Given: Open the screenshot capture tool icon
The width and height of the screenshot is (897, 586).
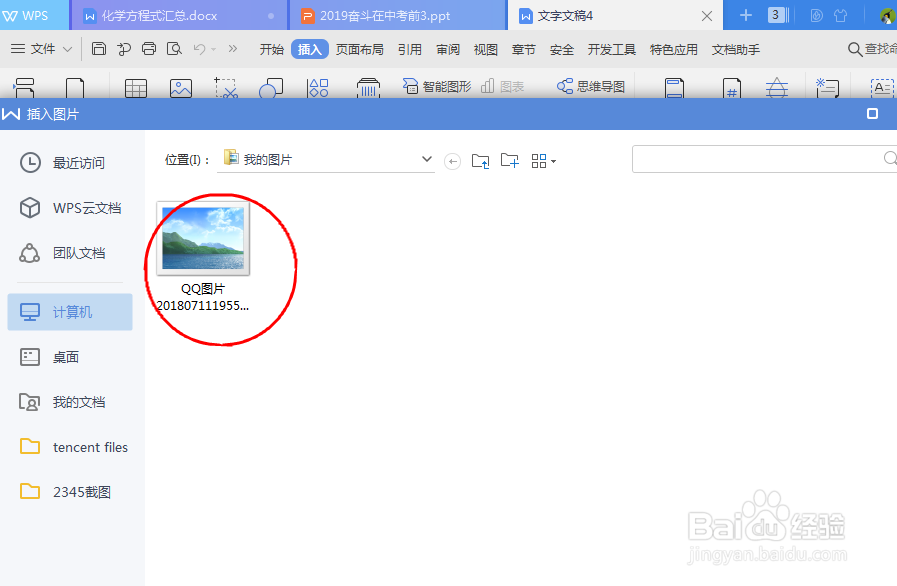Looking at the screenshot, I should pos(226,88).
